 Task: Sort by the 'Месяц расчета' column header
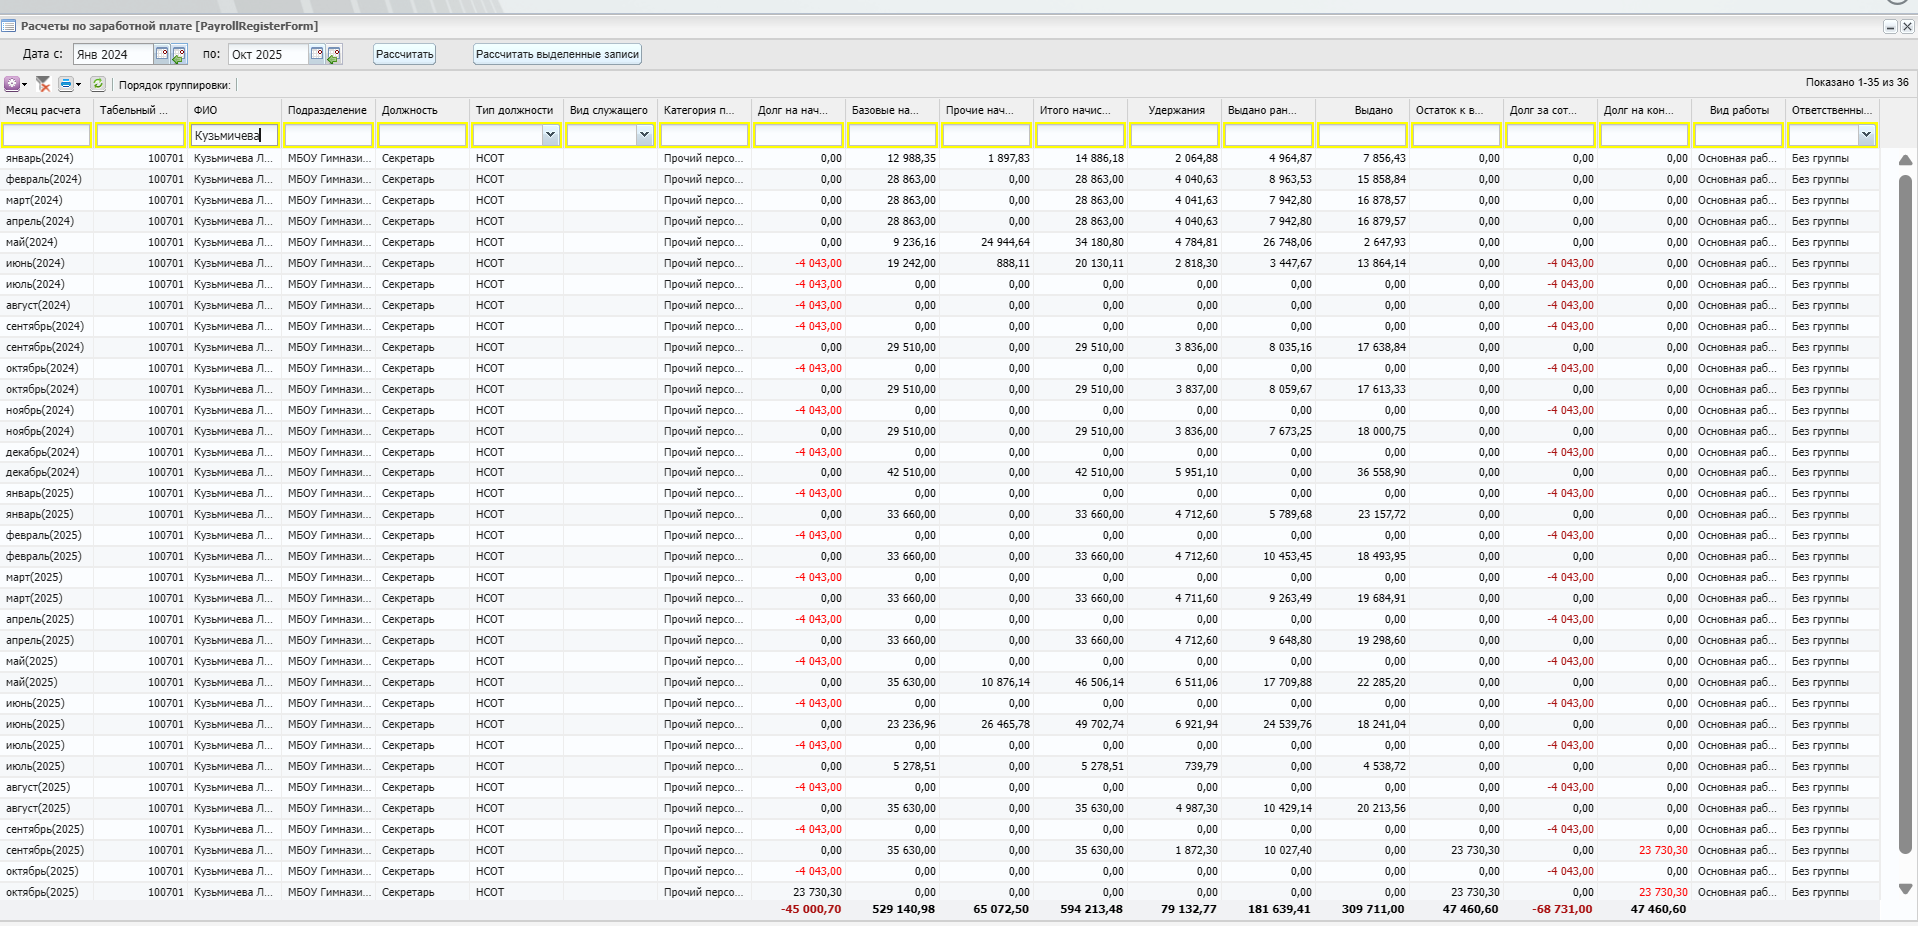[x=44, y=110]
